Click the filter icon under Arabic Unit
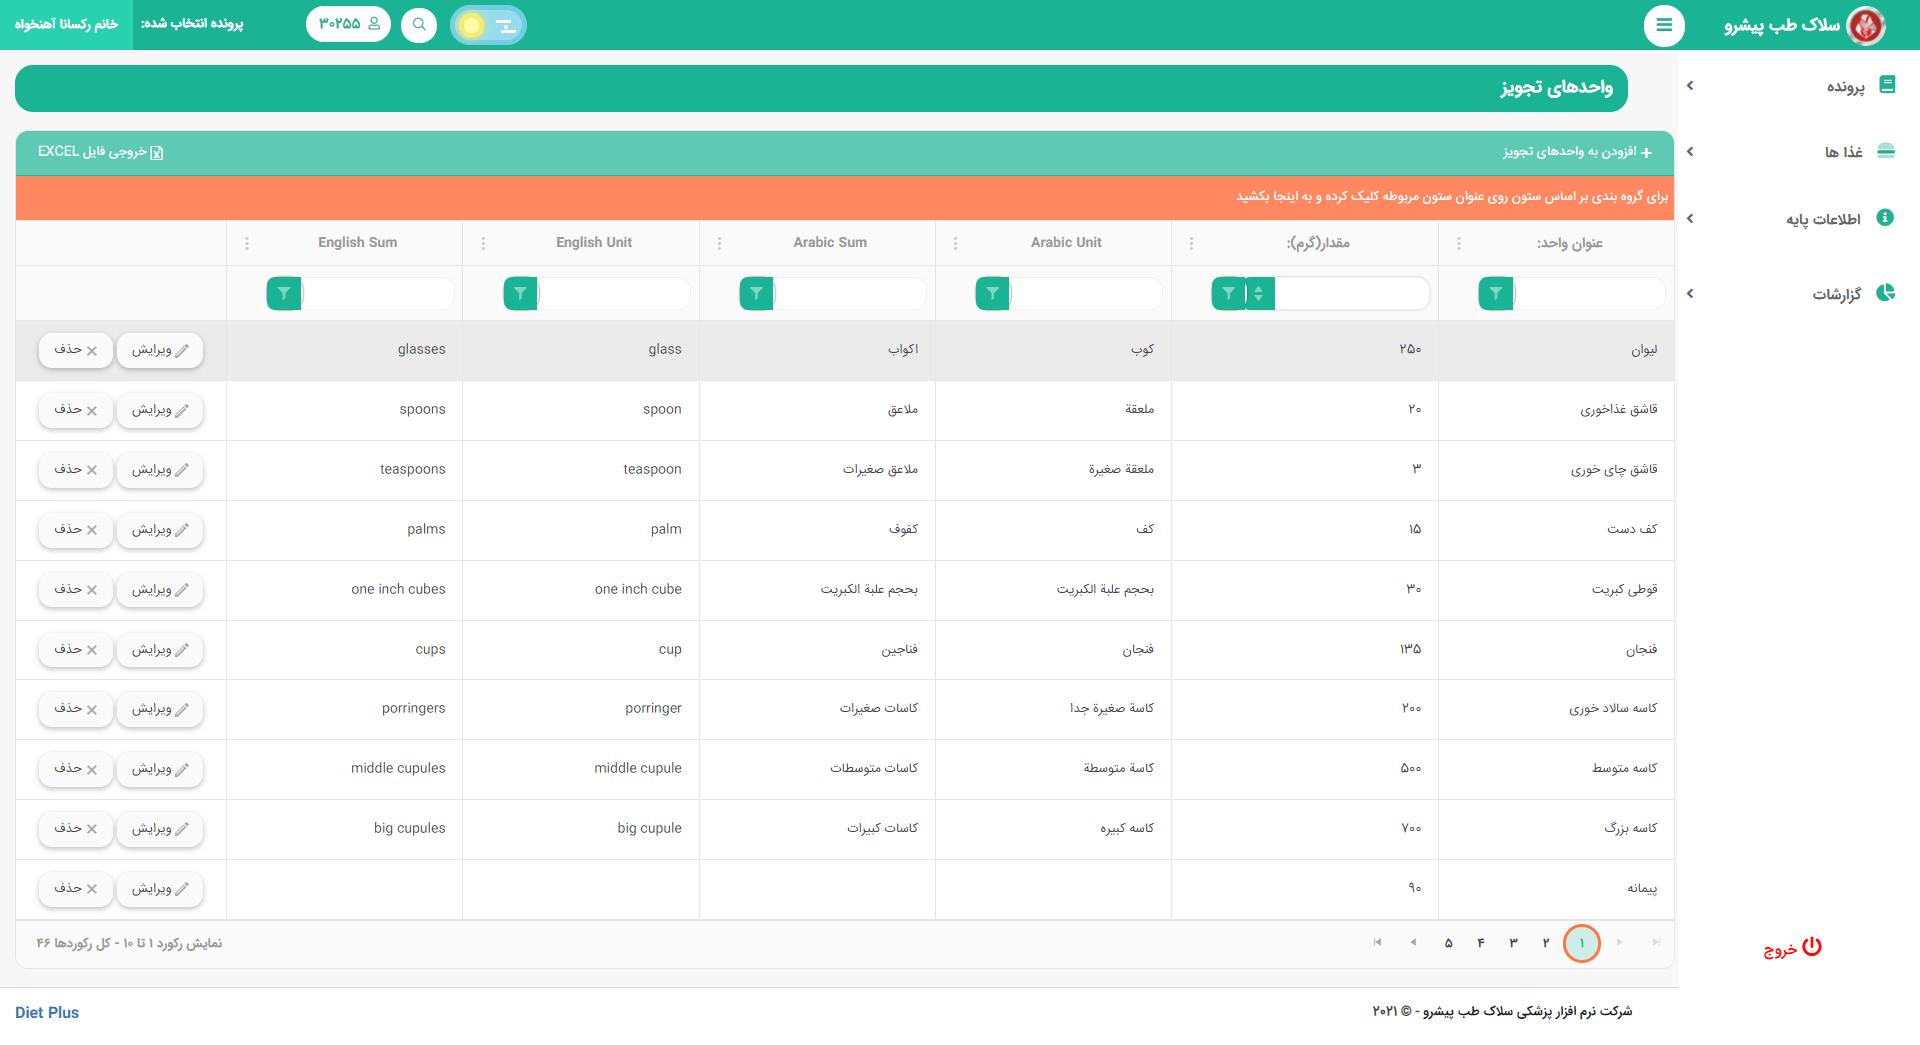This screenshot has height=1045, width=1920. coord(992,293)
